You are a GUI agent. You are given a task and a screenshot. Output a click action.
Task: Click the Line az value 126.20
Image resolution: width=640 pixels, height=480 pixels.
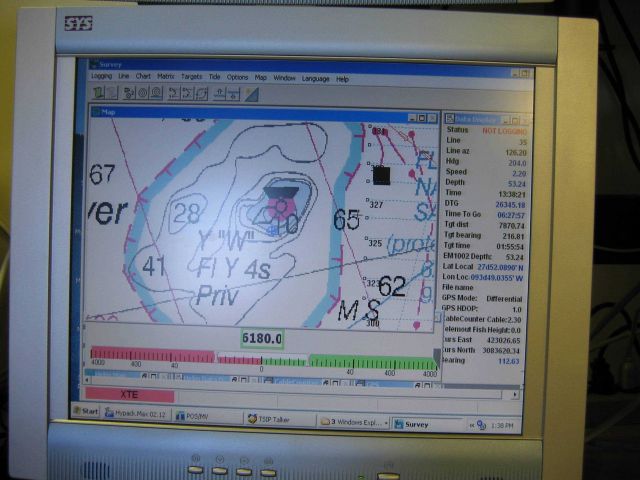tap(516, 153)
